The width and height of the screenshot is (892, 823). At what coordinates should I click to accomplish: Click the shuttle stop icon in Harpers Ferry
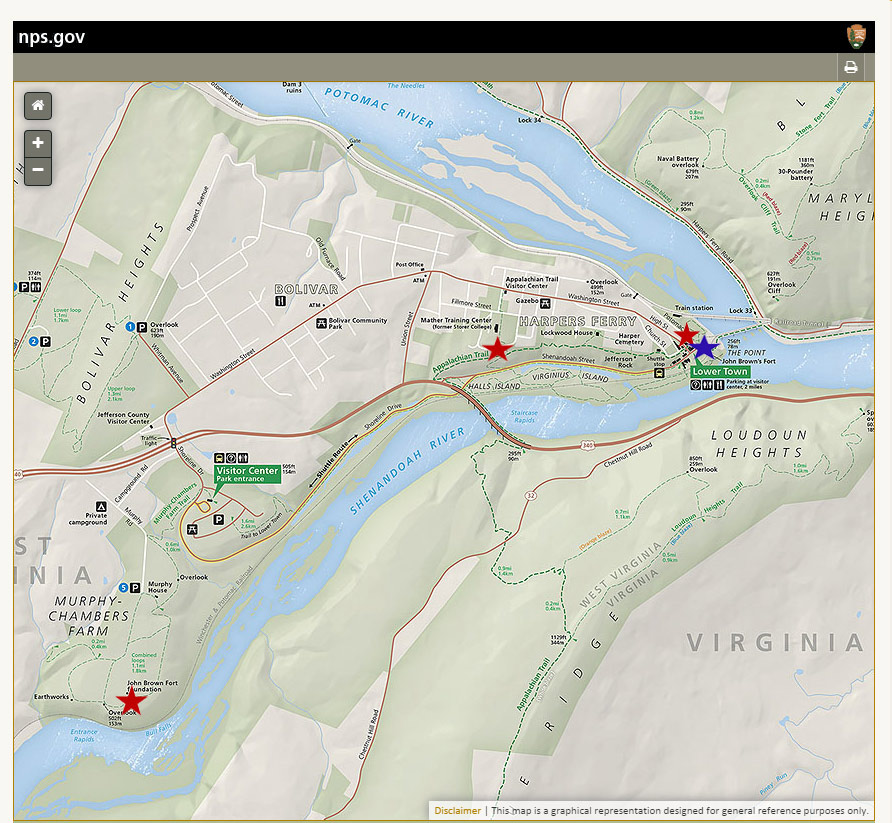click(x=659, y=373)
